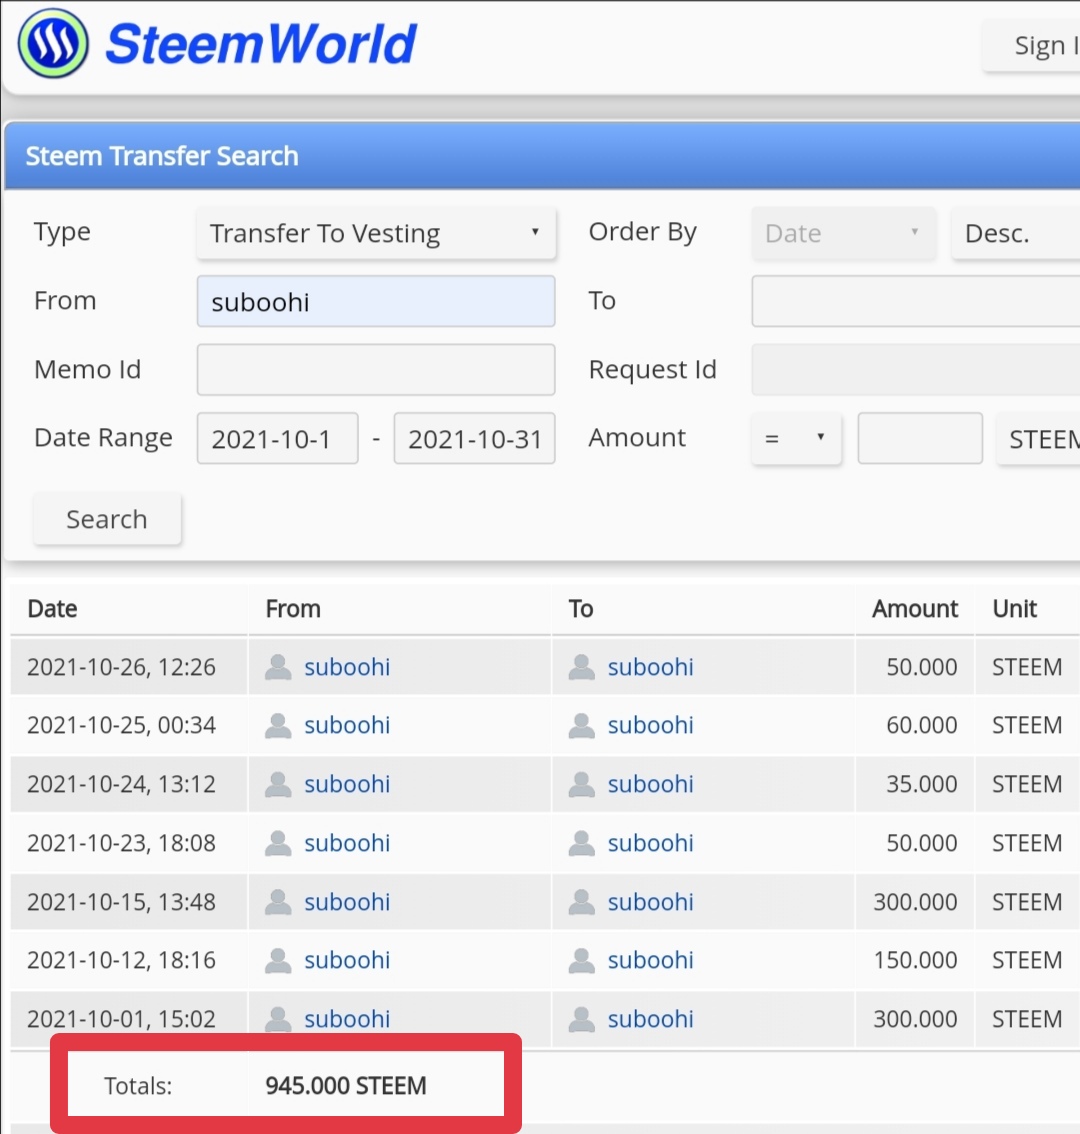Click From user icon in 2021-10-26 row
The height and width of the screenshot is (1134, 1080).
tap(278, 667)
